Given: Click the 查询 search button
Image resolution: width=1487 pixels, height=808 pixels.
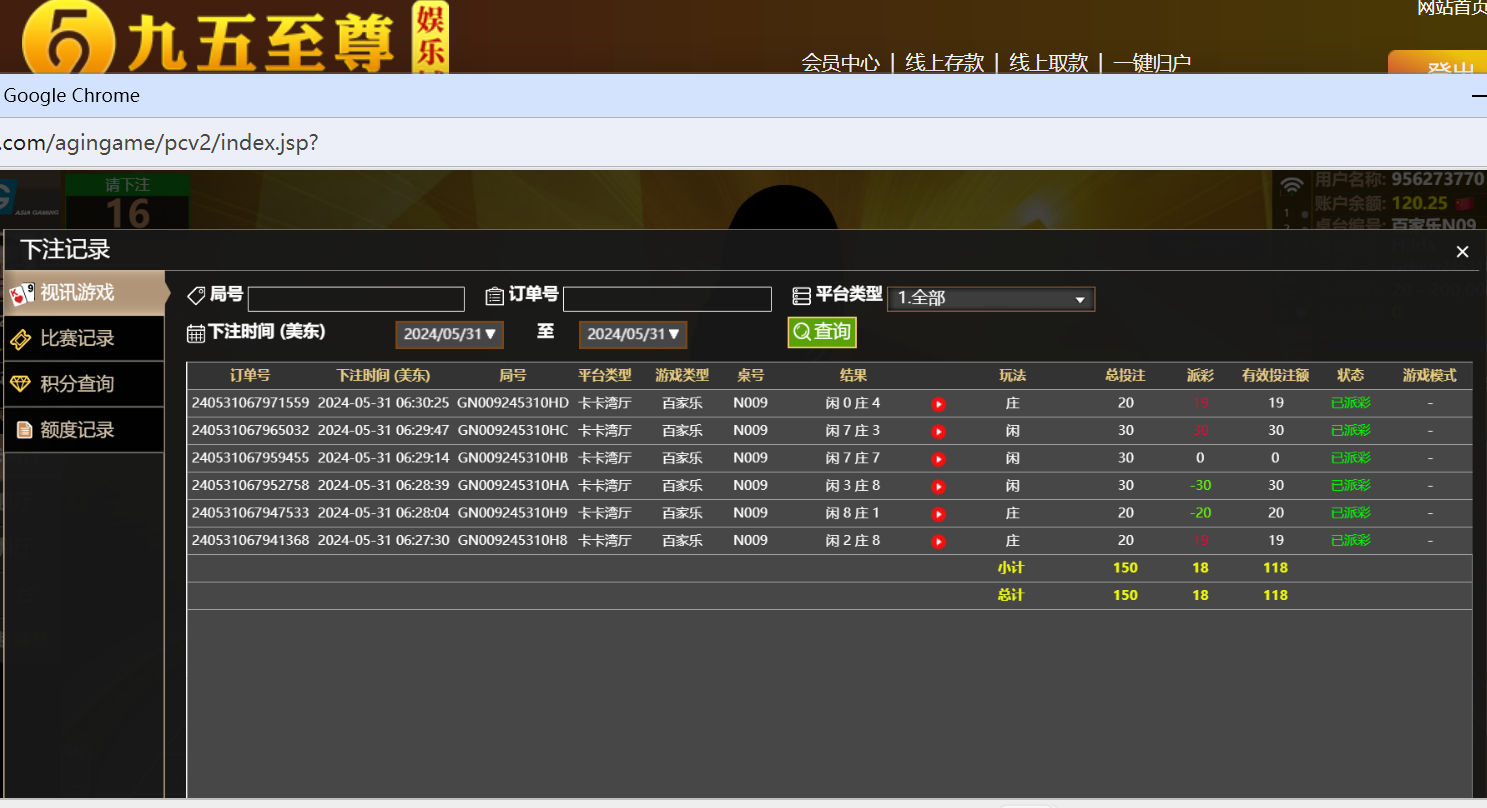Looking at the screenshot, I should (821, 331).
